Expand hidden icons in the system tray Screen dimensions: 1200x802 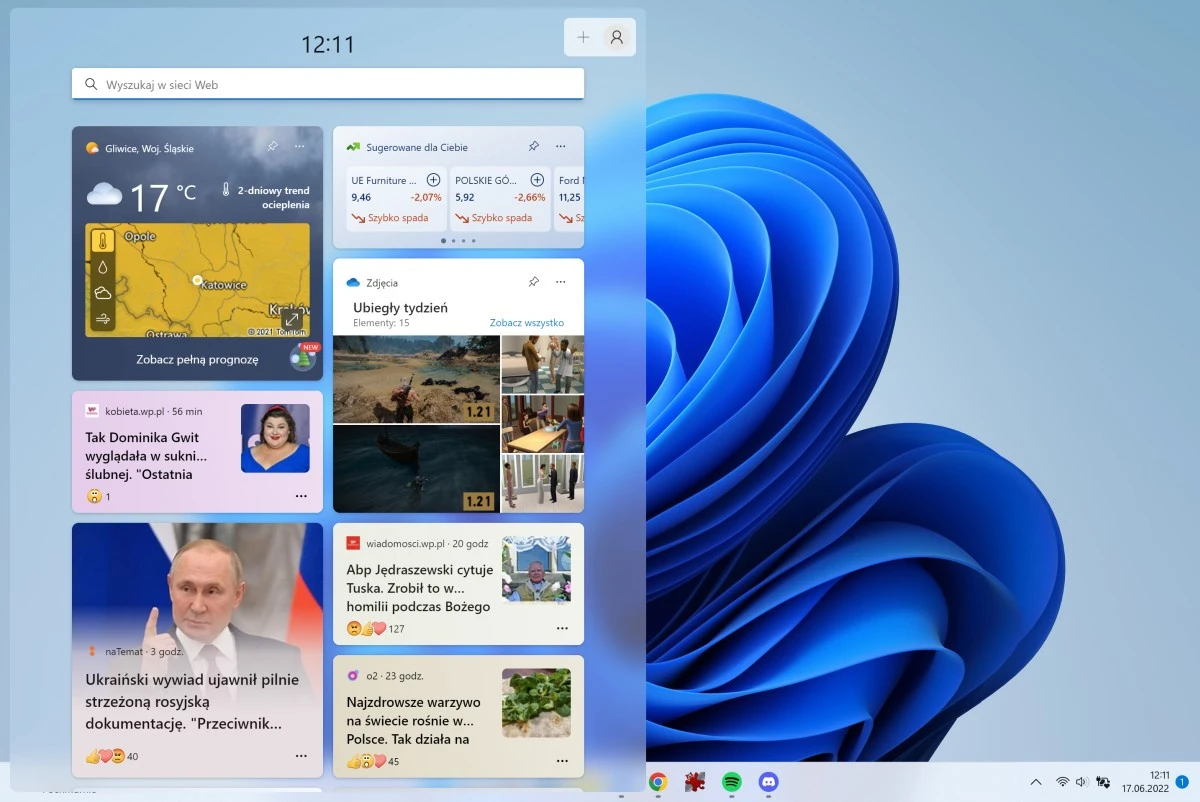1035,782
